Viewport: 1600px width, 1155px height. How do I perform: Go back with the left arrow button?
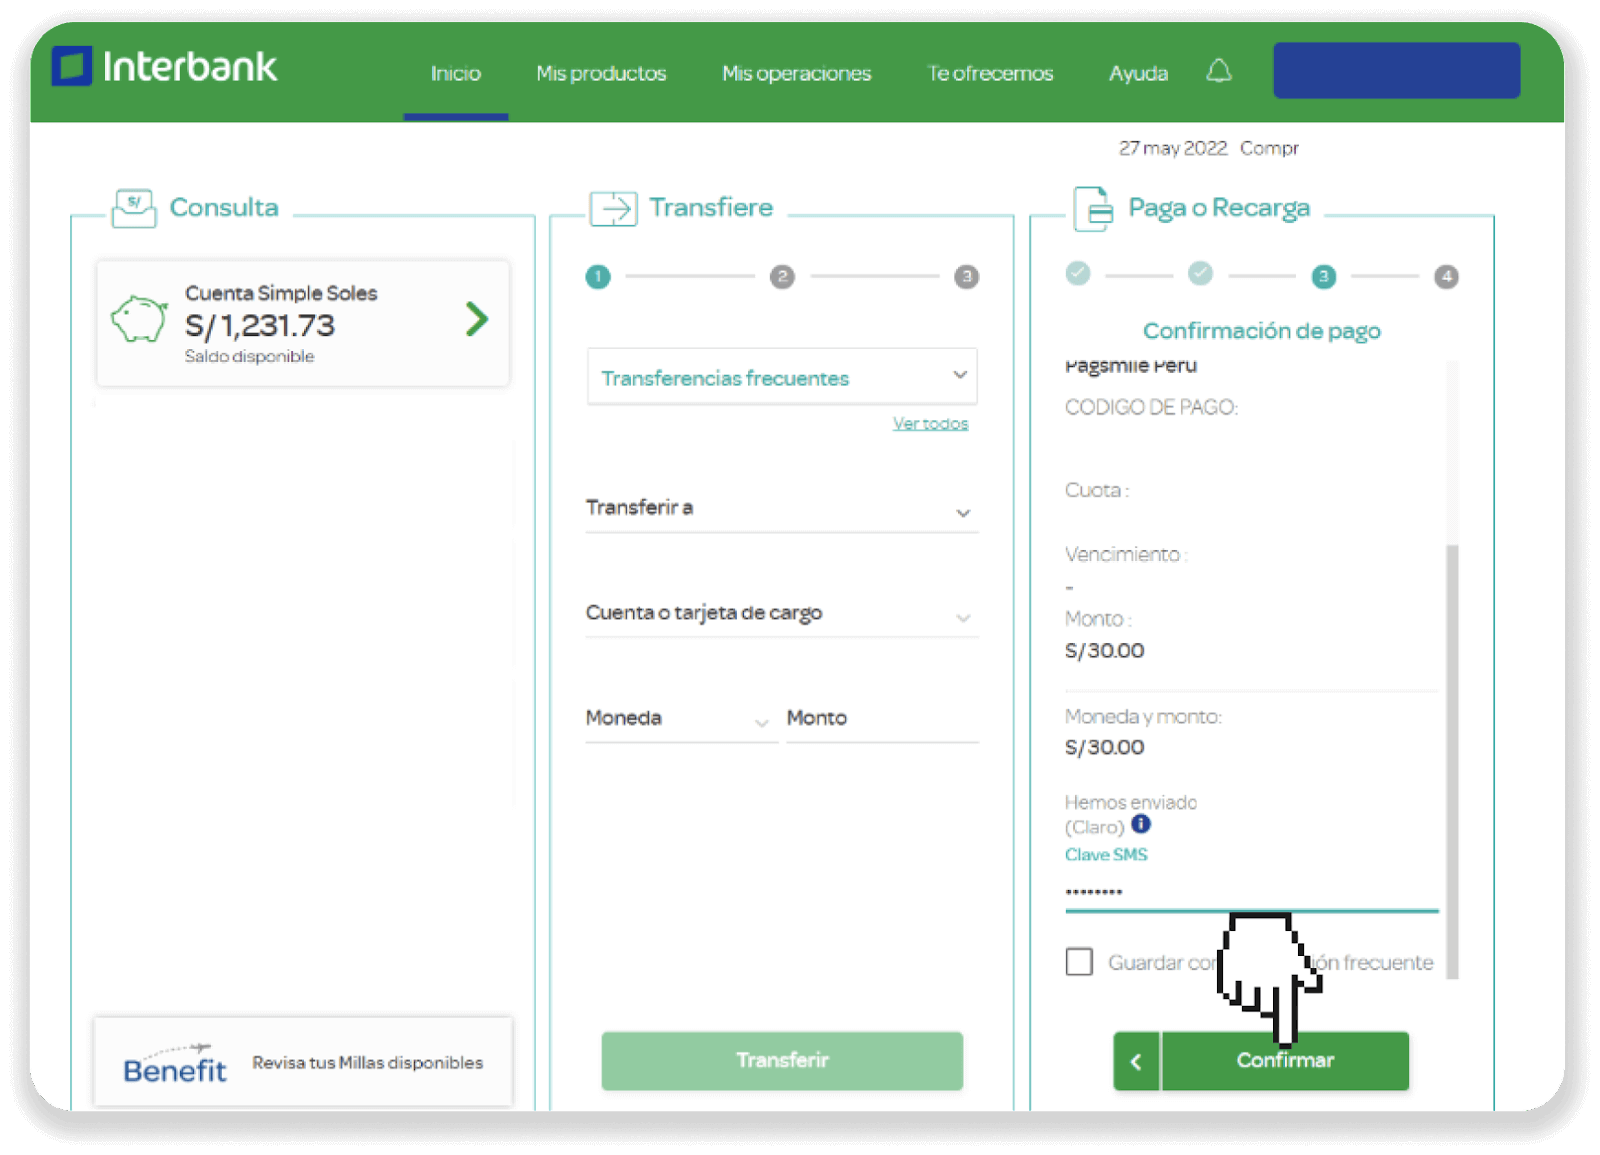tap(1136, 1061)
